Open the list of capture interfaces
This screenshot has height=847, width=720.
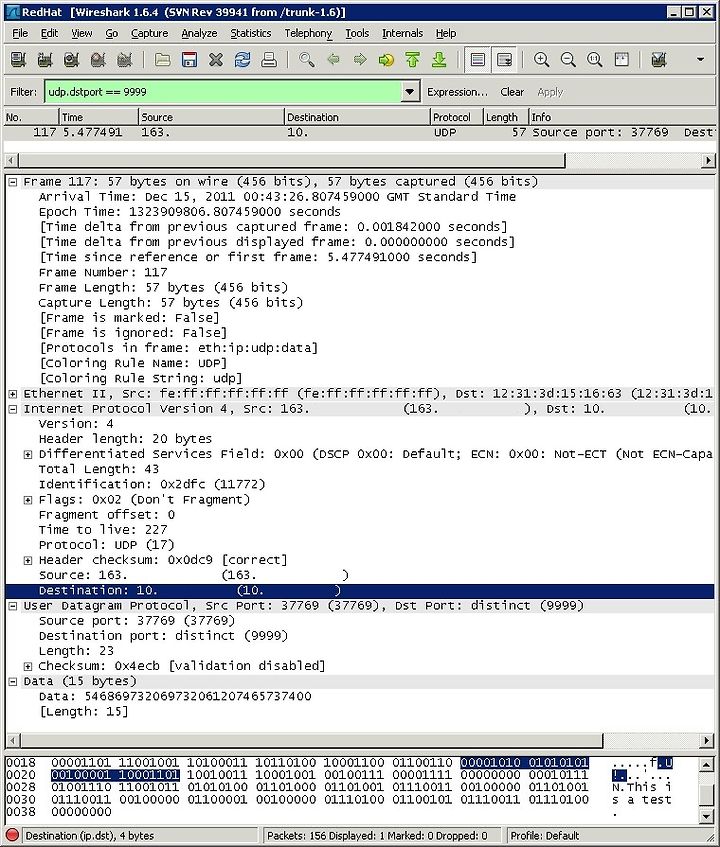[18, 59]
